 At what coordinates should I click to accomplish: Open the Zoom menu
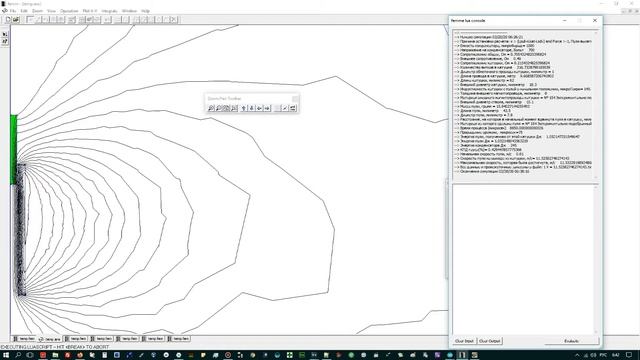pyautogui.click(x=37, y=11)
